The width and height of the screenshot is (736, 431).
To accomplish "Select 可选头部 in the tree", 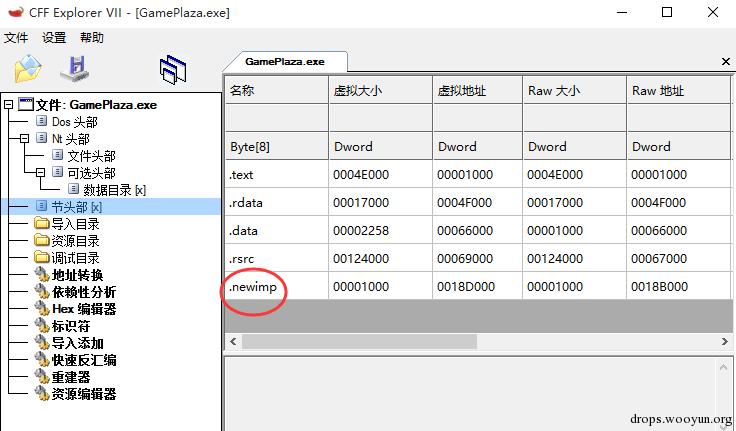I will coord(91,173).
